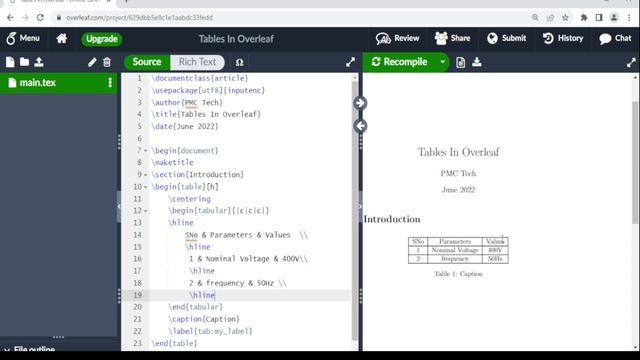This screenshot has width=640, height=360.
Task: Open project History
Action: [563, 38]
